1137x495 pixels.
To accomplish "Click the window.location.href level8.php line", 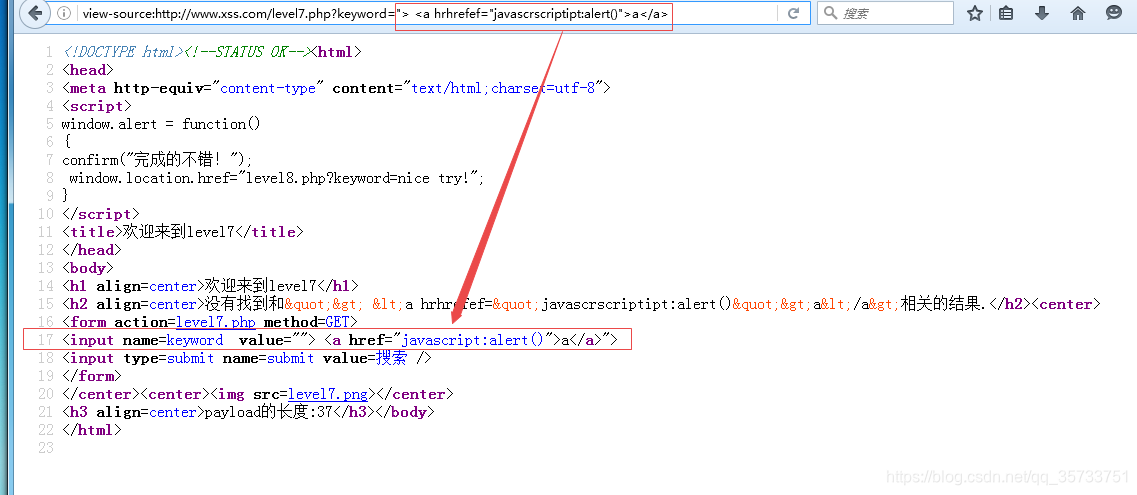I will coord(276,178).
